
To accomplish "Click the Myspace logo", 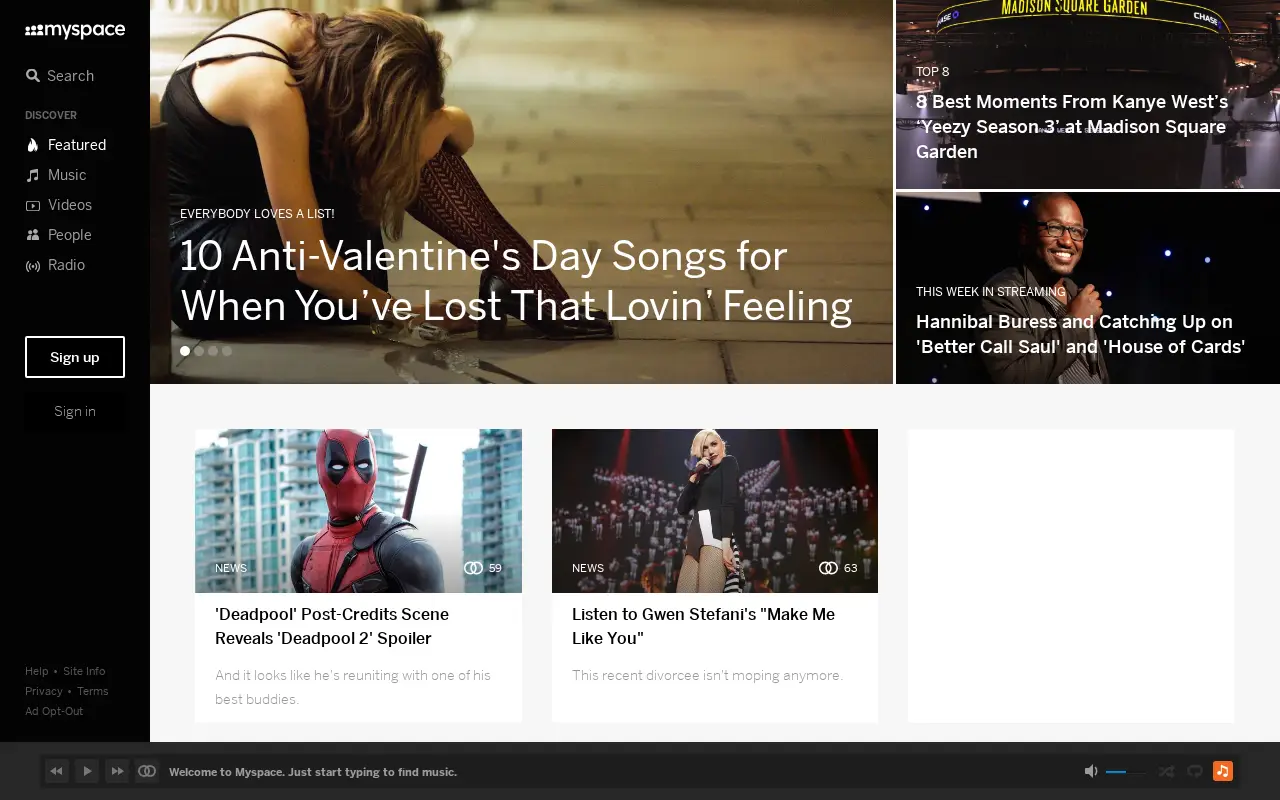I will coord(75,31).
